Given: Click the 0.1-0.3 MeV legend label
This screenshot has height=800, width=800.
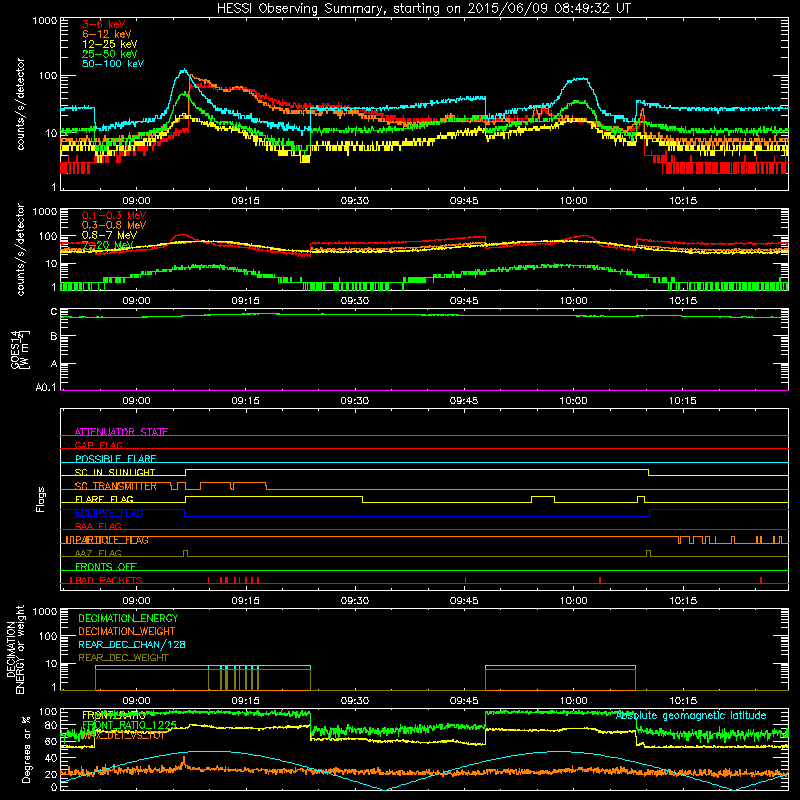Looking at the screenshot, I should [x=114, y=215].
